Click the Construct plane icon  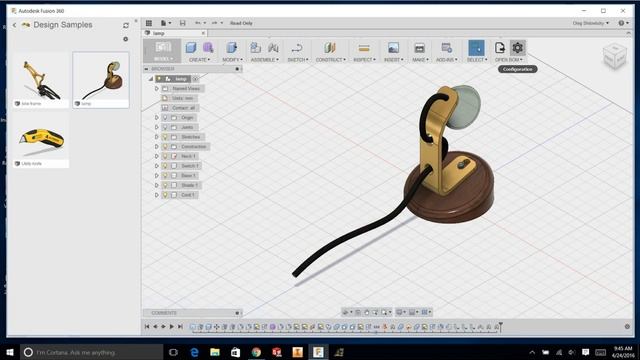[x=330, y=48]
